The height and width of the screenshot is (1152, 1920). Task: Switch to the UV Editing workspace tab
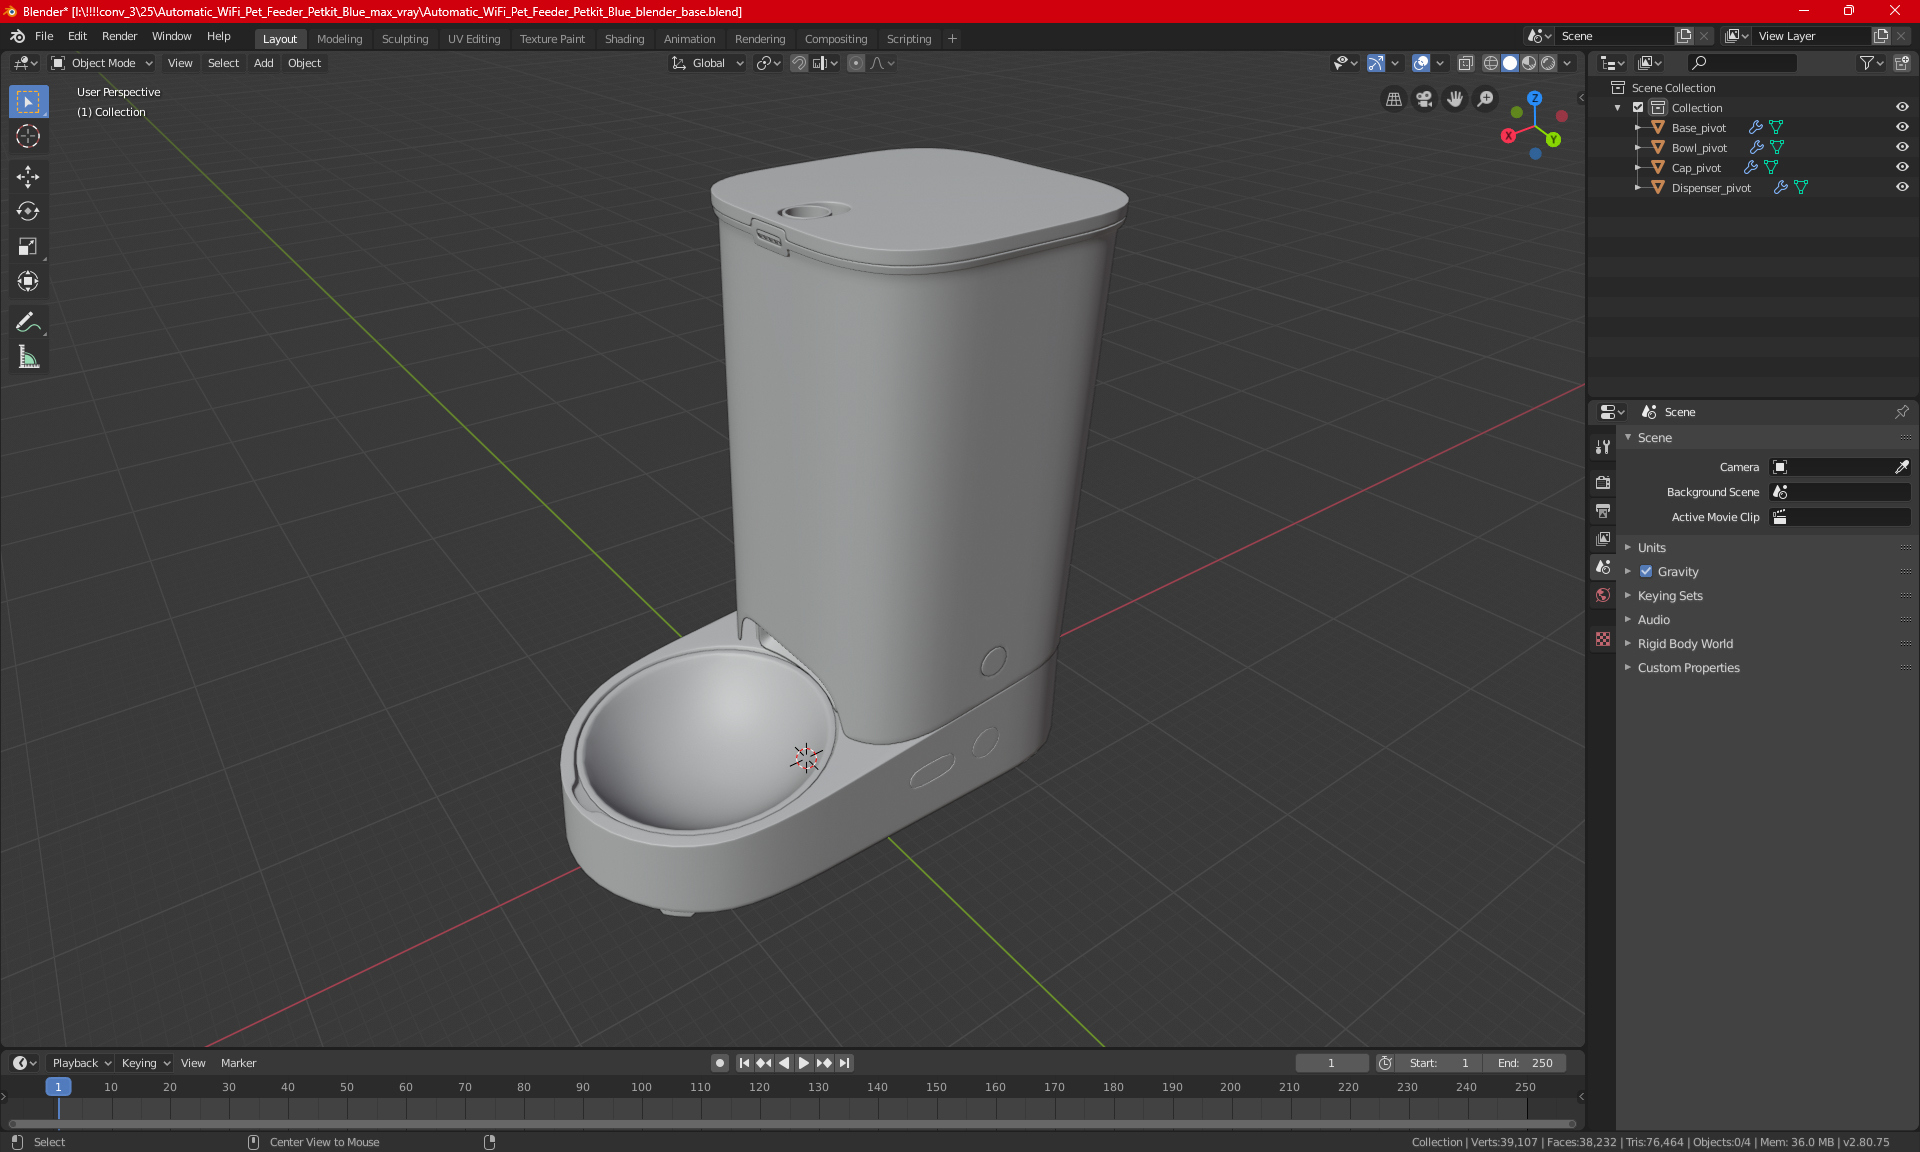[474, 39]
